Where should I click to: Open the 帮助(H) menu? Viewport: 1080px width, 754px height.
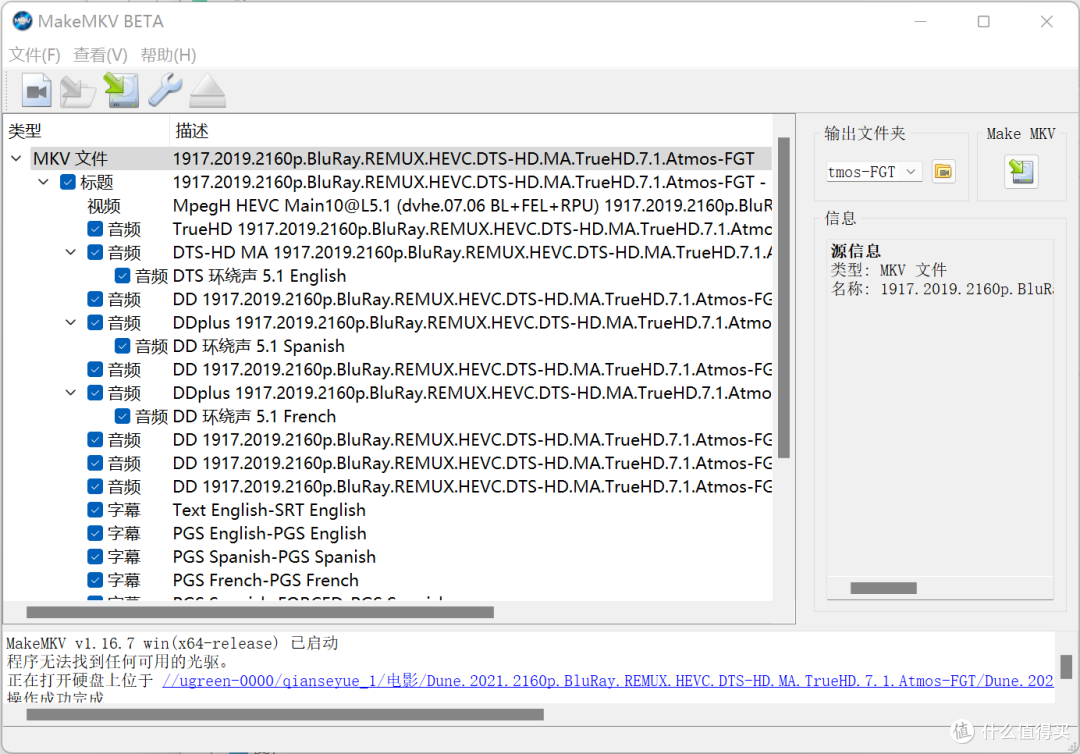[x=168, y=54]
